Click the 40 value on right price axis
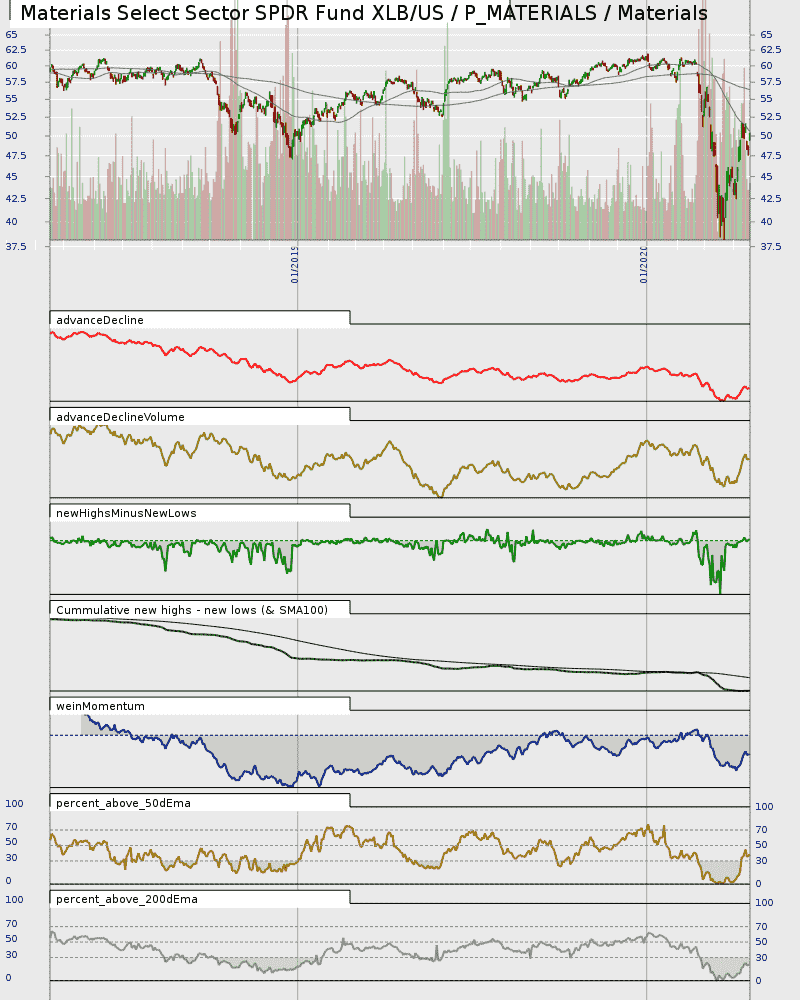 766,222
